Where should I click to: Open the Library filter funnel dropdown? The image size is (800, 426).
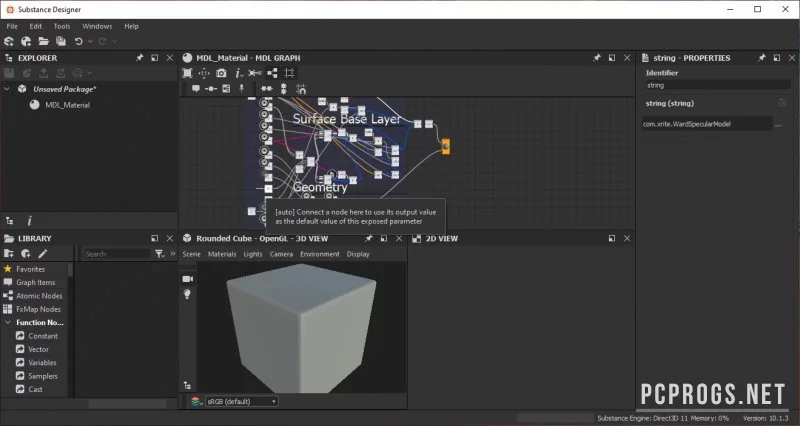tap(160, 254)
